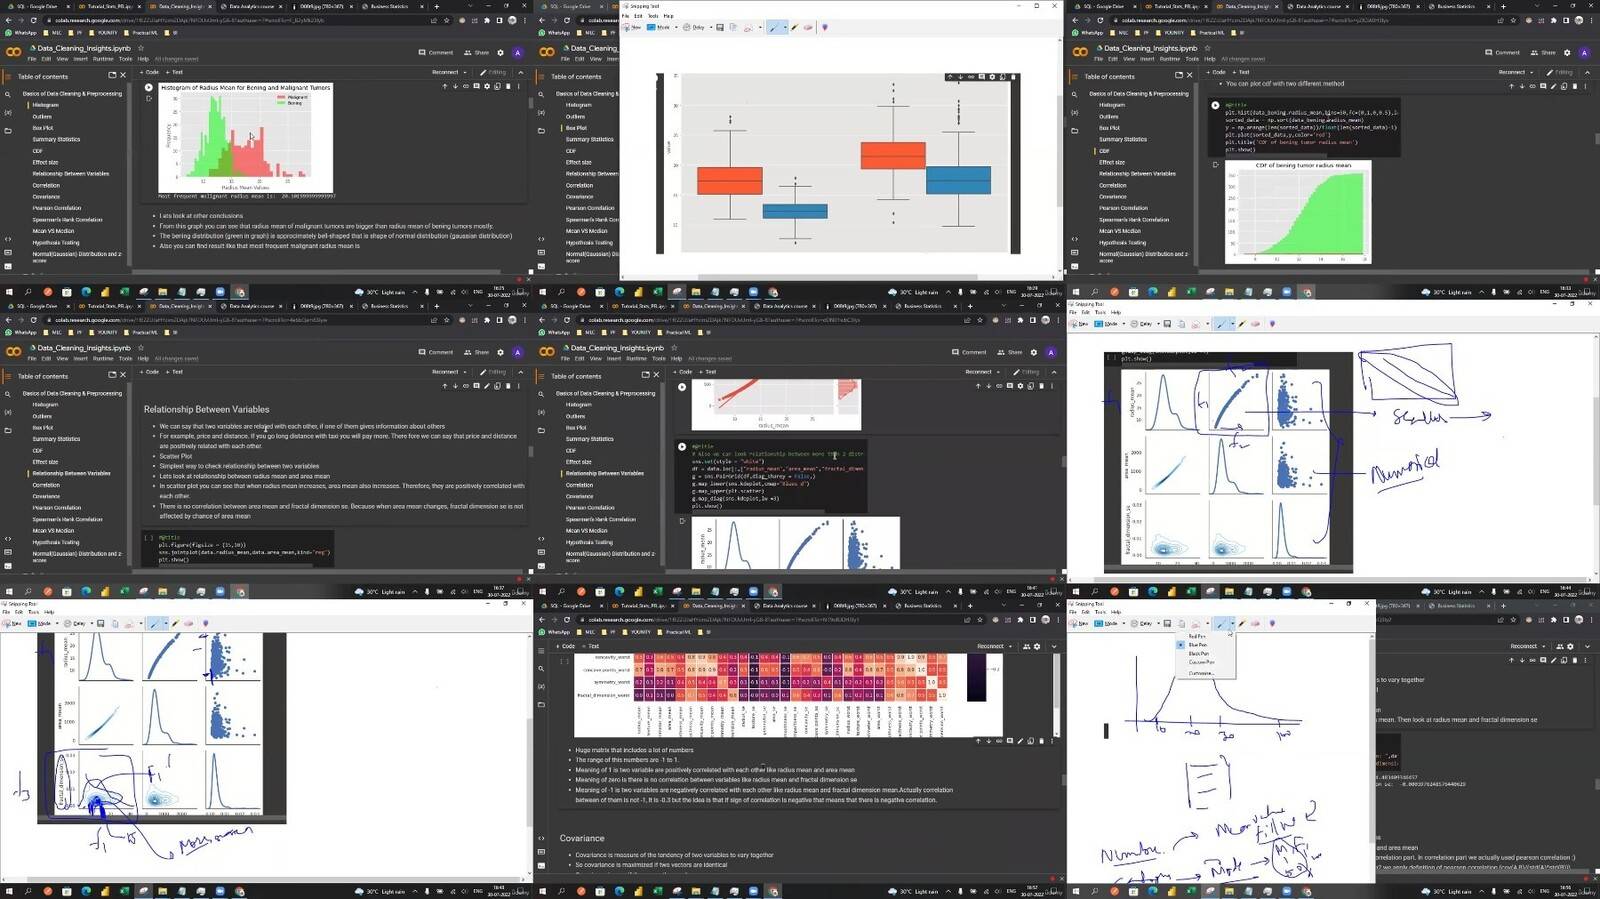Open Runtime menu in the histogram notebook

click(103, 58)
